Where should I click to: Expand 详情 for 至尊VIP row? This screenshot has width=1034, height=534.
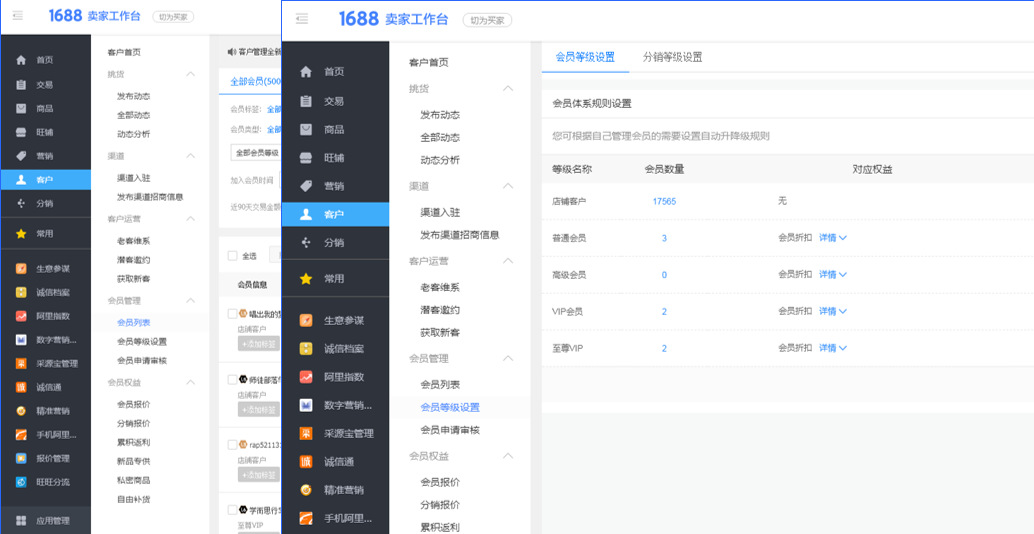click(x=832, y=347)
